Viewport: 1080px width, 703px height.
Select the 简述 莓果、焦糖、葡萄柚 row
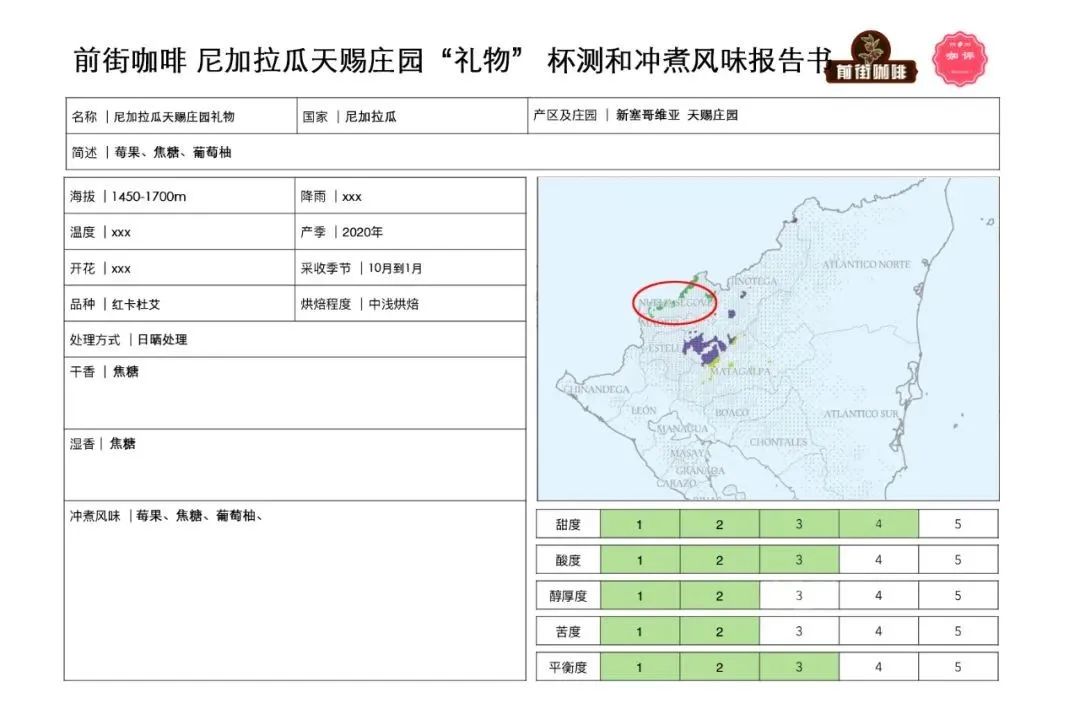(x=532, y=152)
